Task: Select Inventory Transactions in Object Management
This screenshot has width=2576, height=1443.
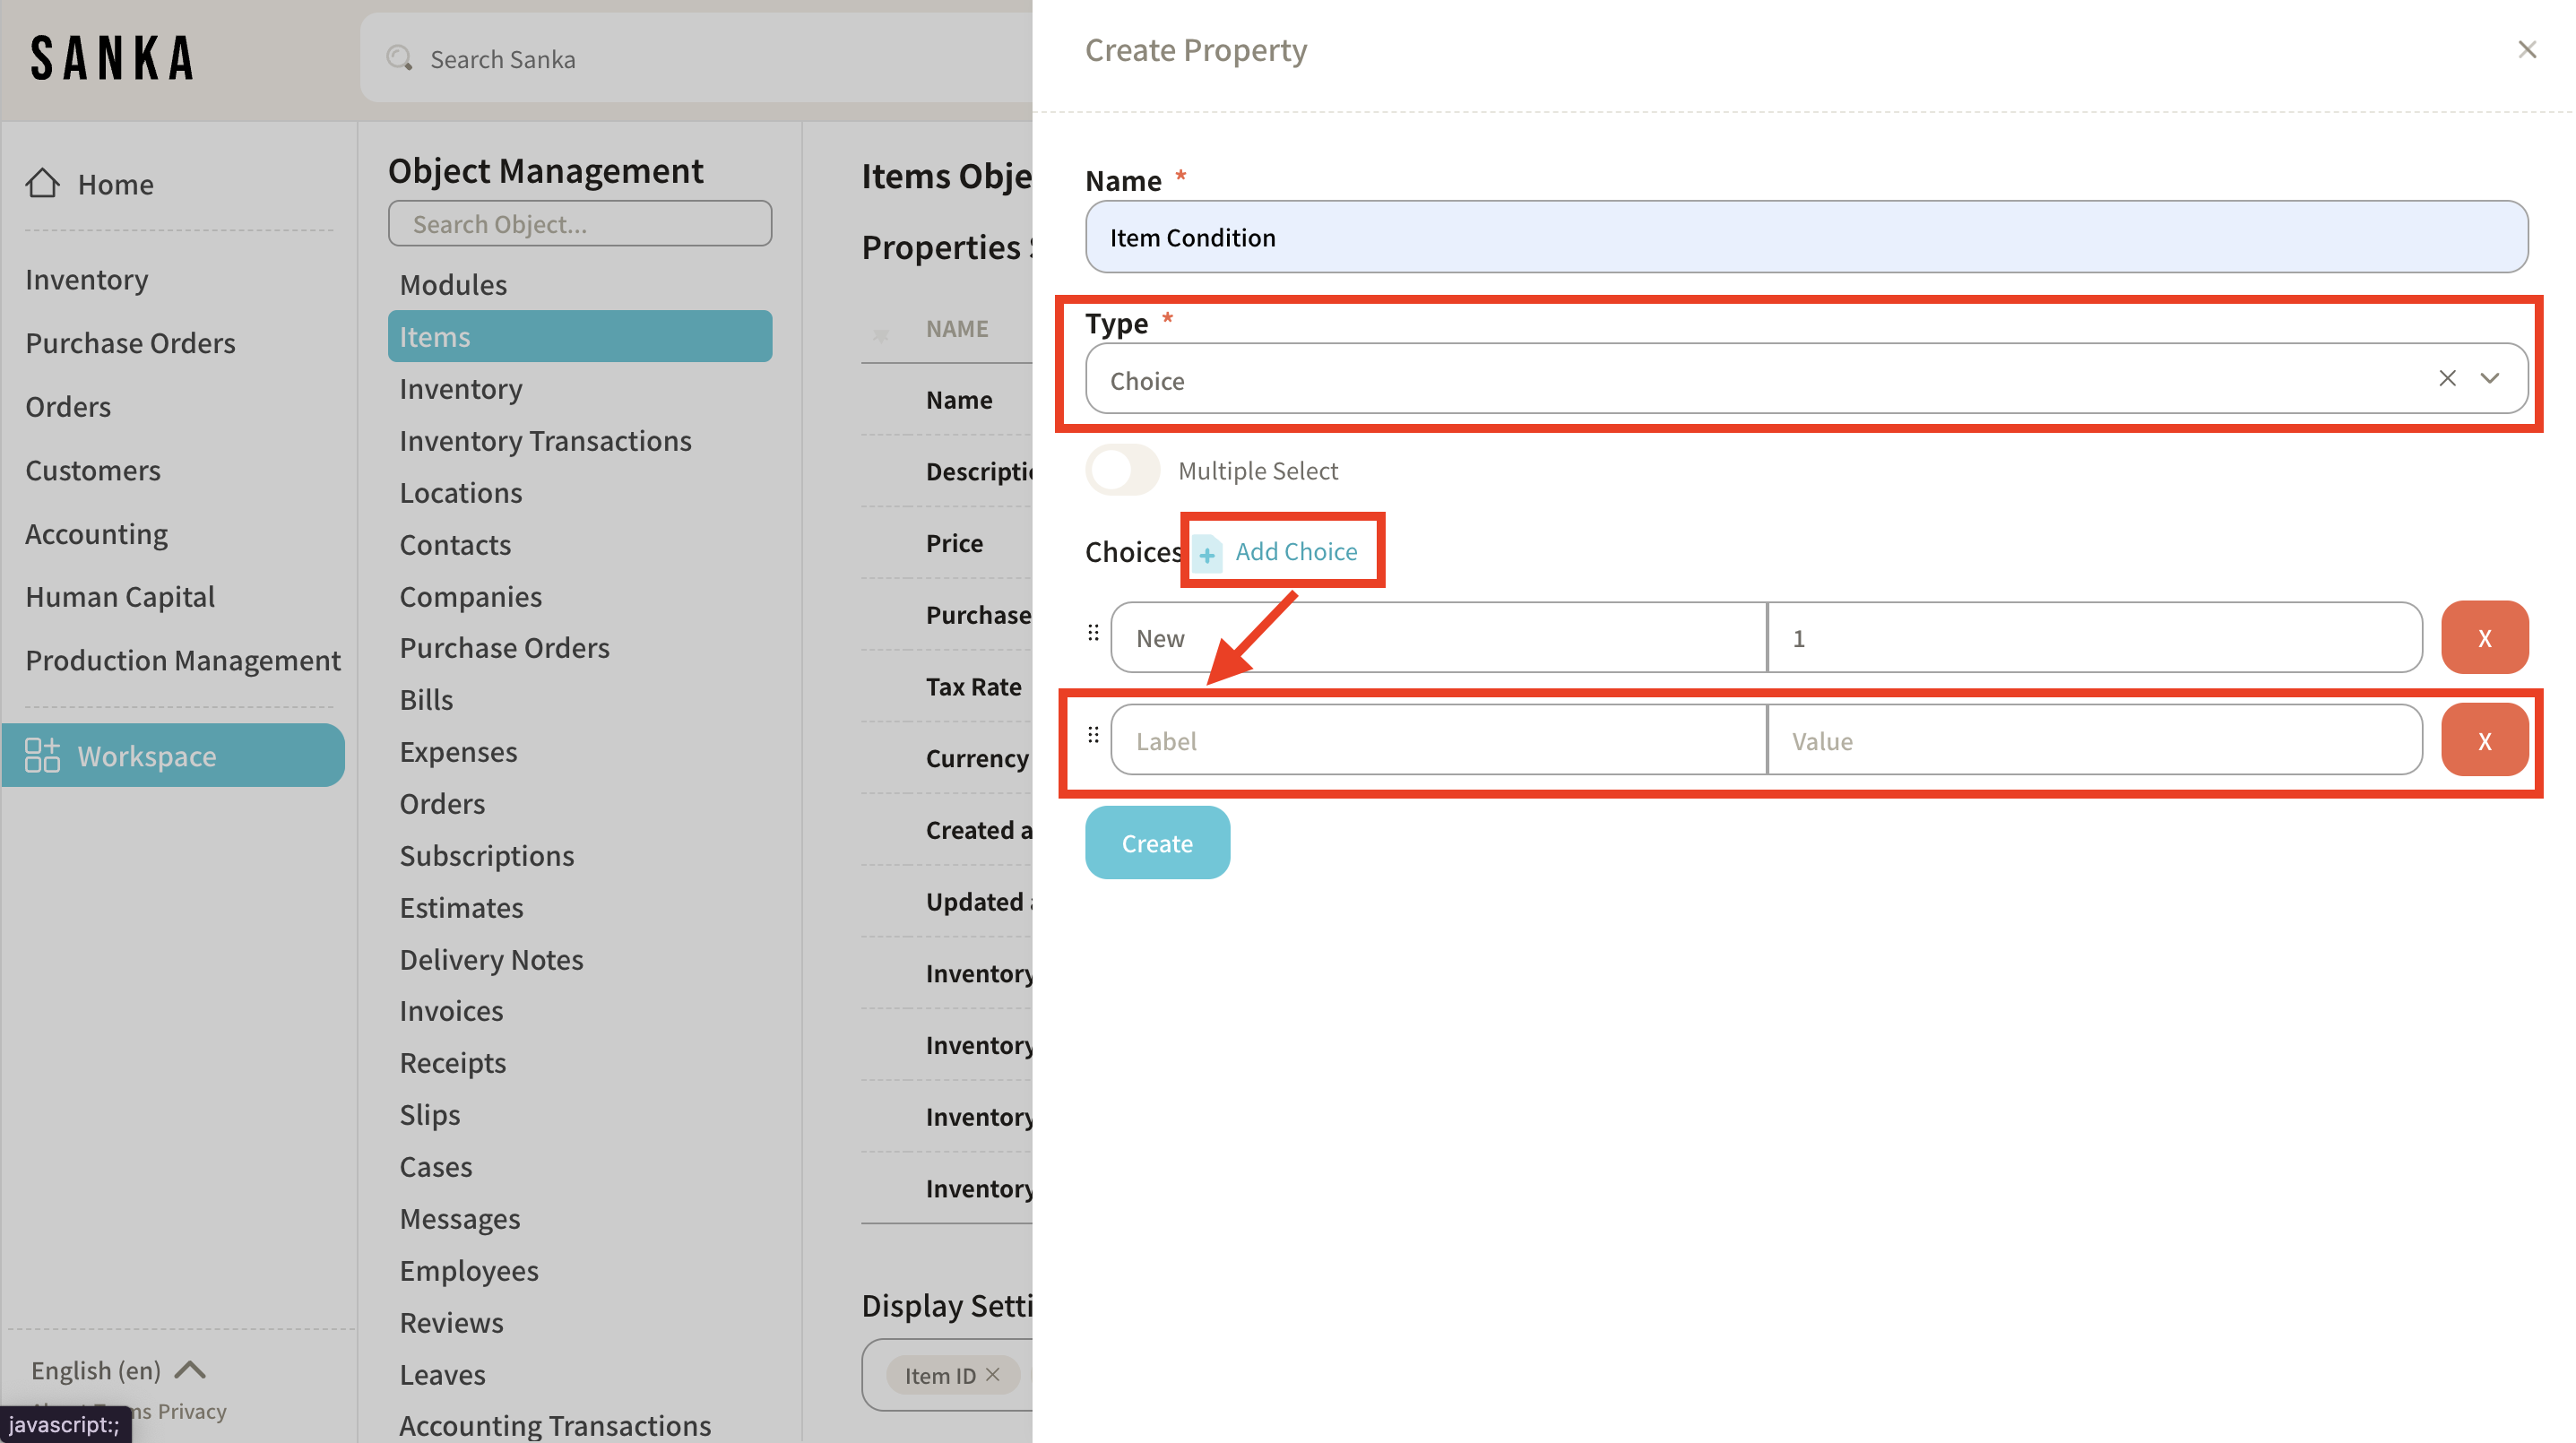Action: 545,441
